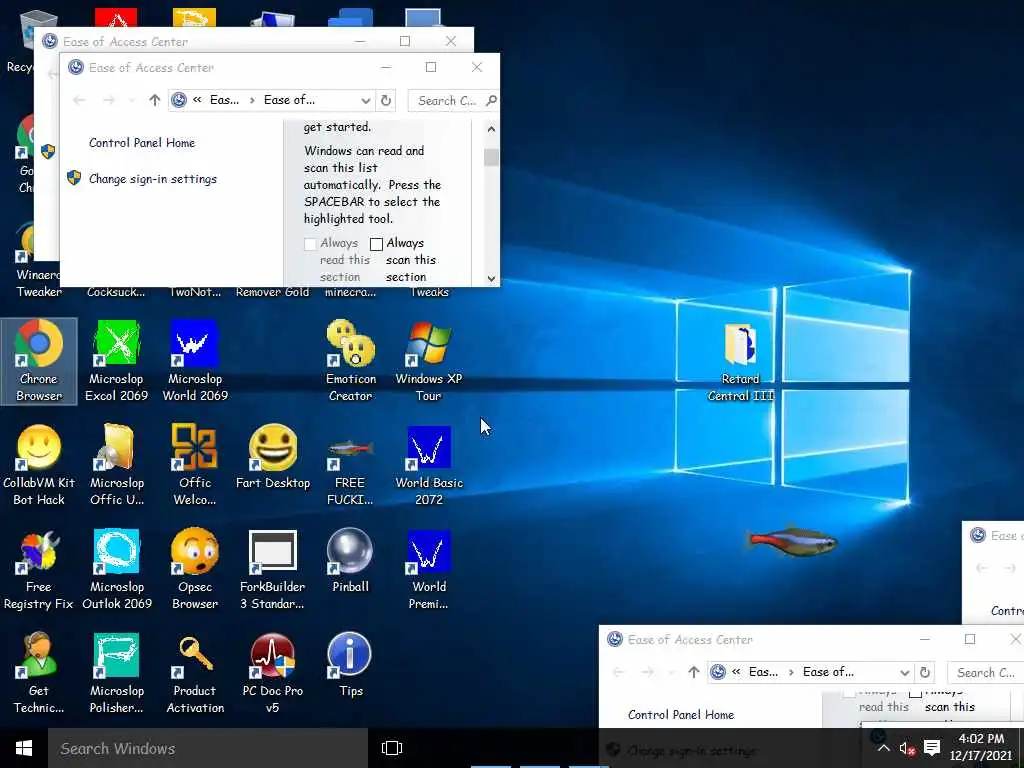
Task: Expand address dropdown in bottom-right Ease of Access window
Action: [x=904, y=673]
